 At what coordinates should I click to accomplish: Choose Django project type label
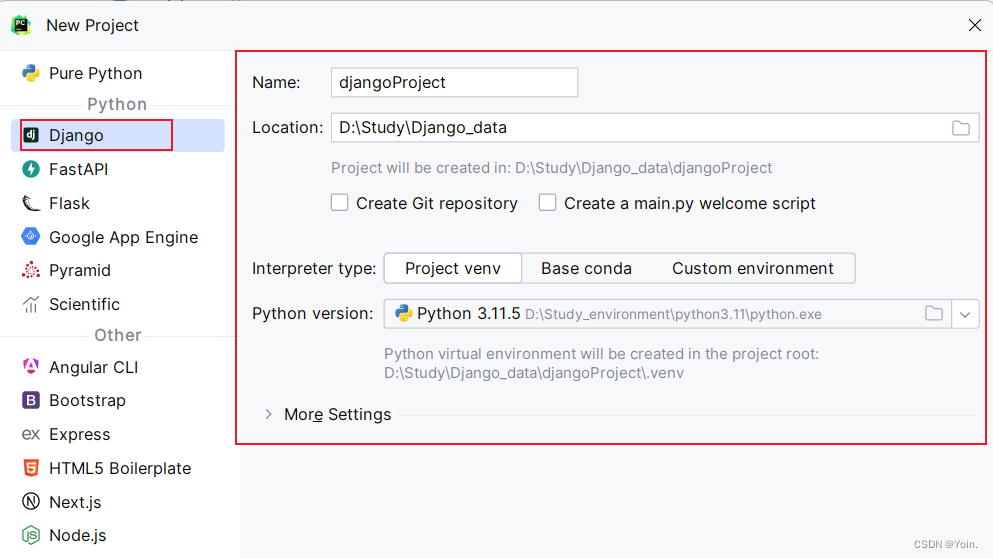click(x=76, y=136)
